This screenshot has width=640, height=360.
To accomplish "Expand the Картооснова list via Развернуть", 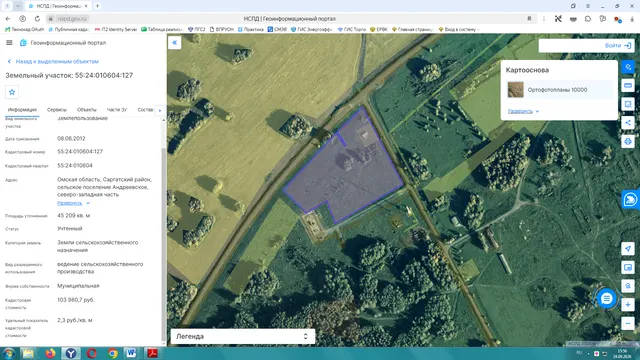I will point(523,111).
